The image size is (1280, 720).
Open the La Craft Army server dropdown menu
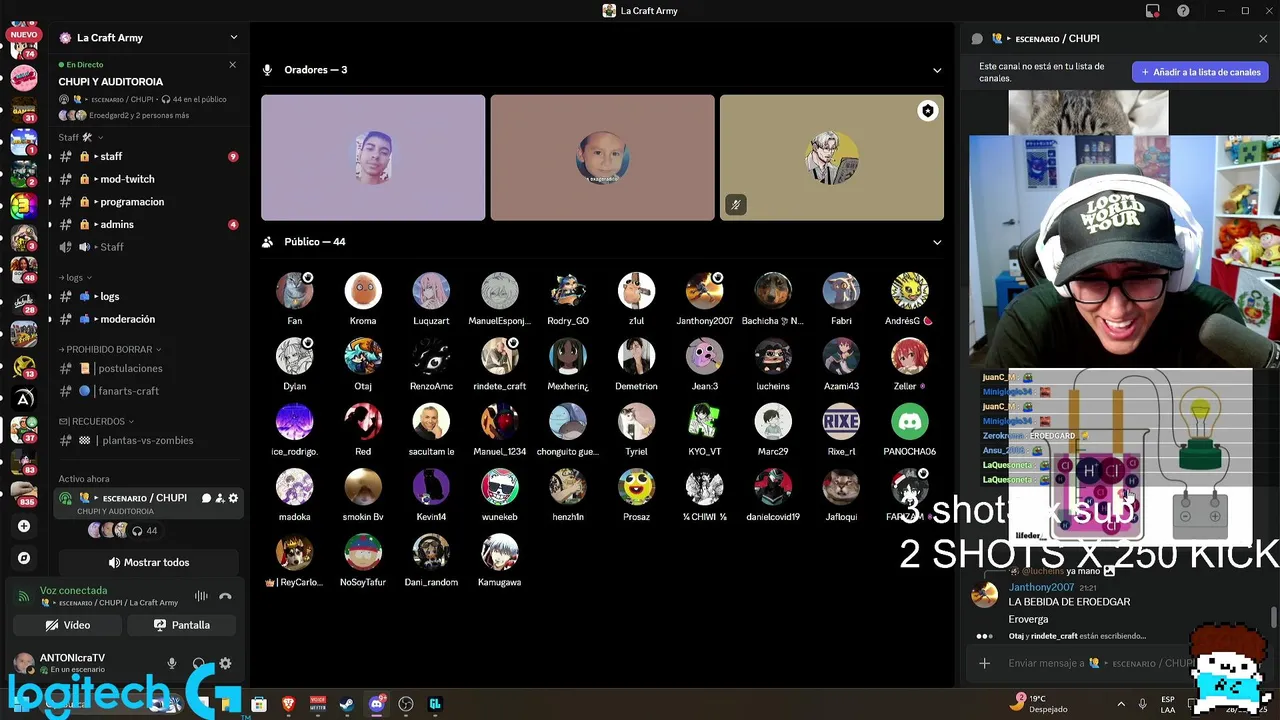(x=234, y=38)
